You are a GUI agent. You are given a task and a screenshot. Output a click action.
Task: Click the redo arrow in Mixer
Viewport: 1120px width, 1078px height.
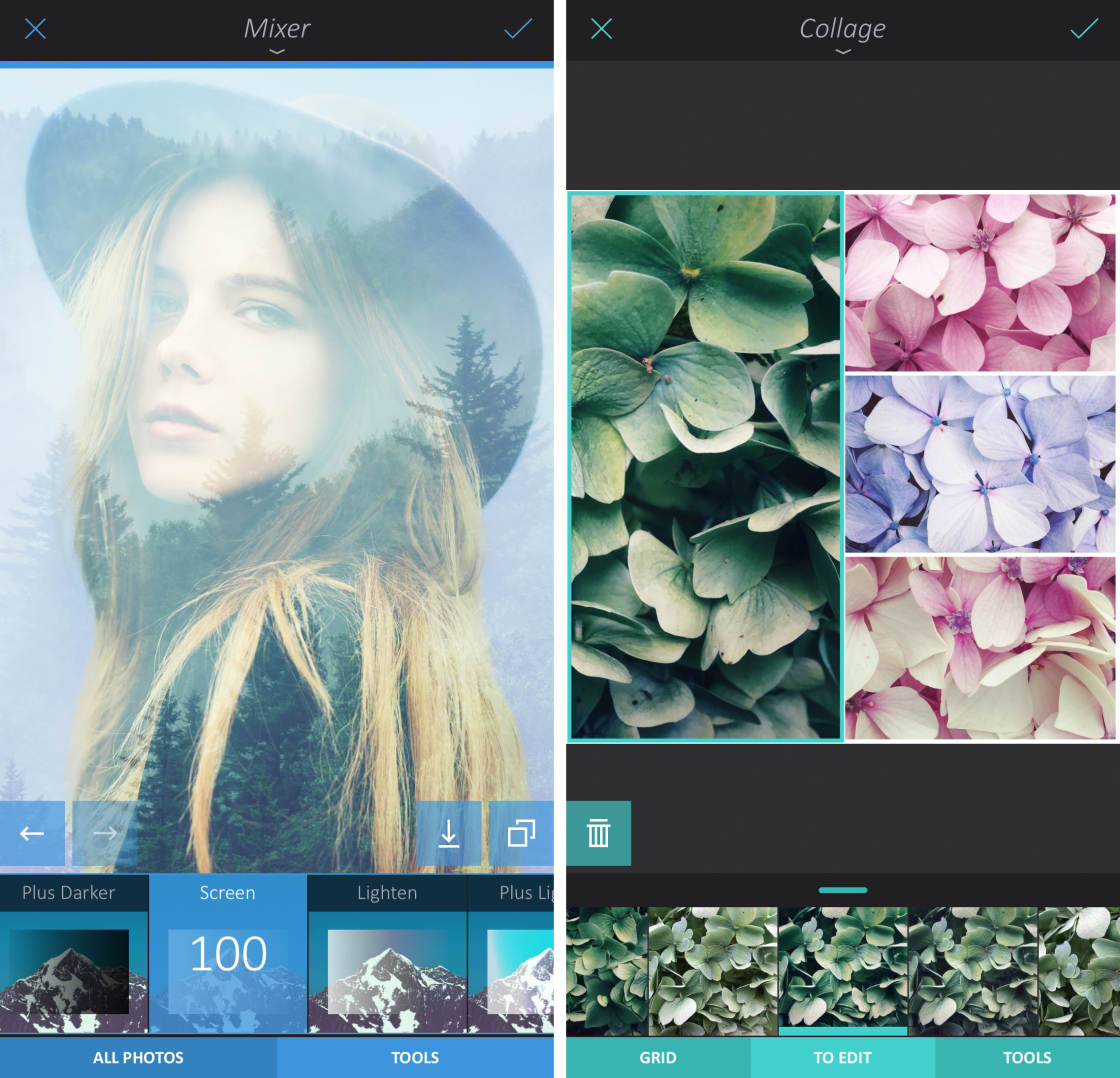pyautogui.click(x=103, y=833)
